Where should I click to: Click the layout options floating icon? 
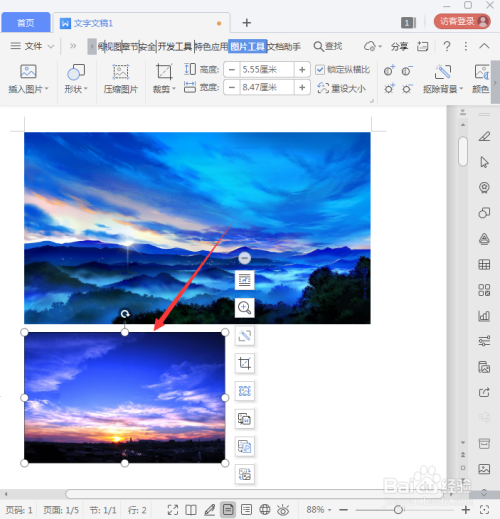(x=245, y=280)
